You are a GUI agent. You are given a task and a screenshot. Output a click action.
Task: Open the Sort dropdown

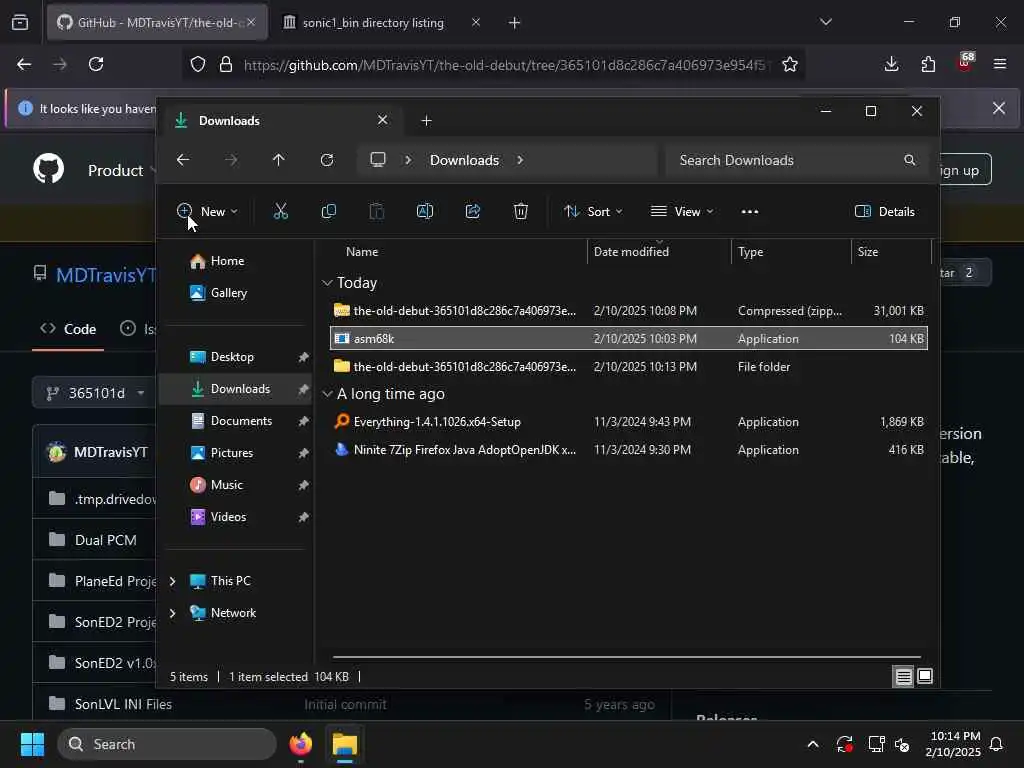tap(593, 212)
